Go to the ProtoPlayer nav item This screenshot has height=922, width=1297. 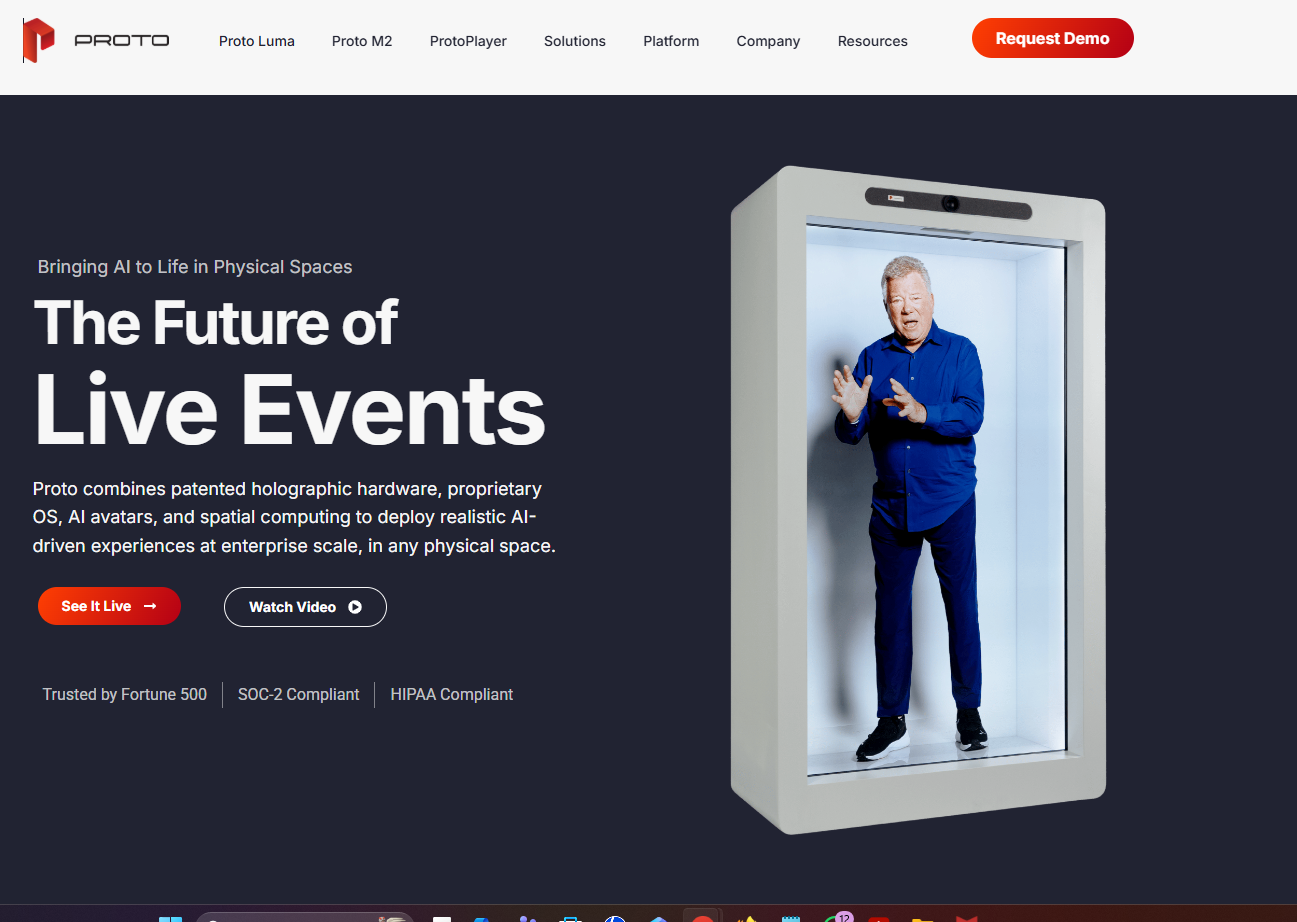pos(468,41)
